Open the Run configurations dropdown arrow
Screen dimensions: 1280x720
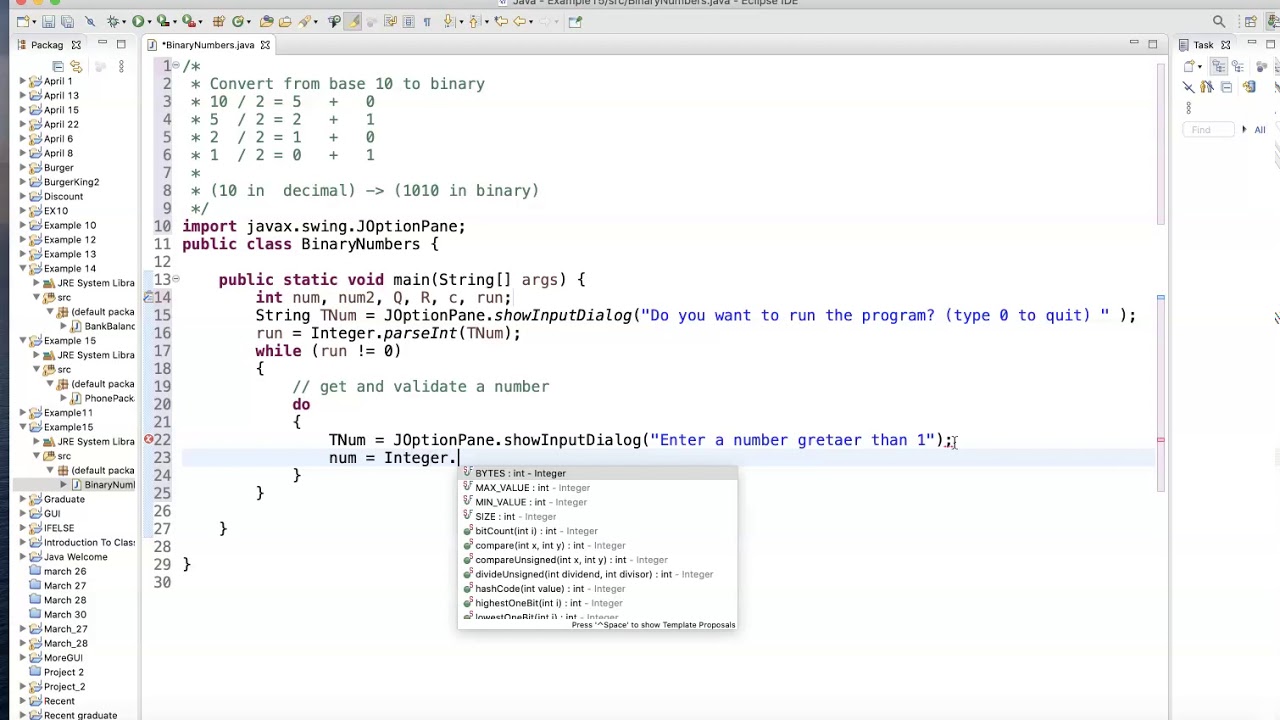click(149, 21)
